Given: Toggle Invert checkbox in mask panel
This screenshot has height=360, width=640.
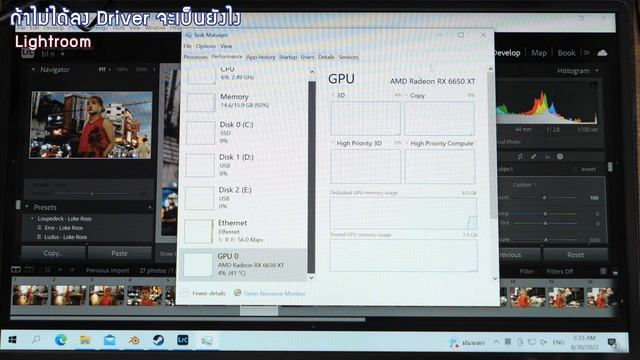Looking at the screenshot, I should 575,169.
